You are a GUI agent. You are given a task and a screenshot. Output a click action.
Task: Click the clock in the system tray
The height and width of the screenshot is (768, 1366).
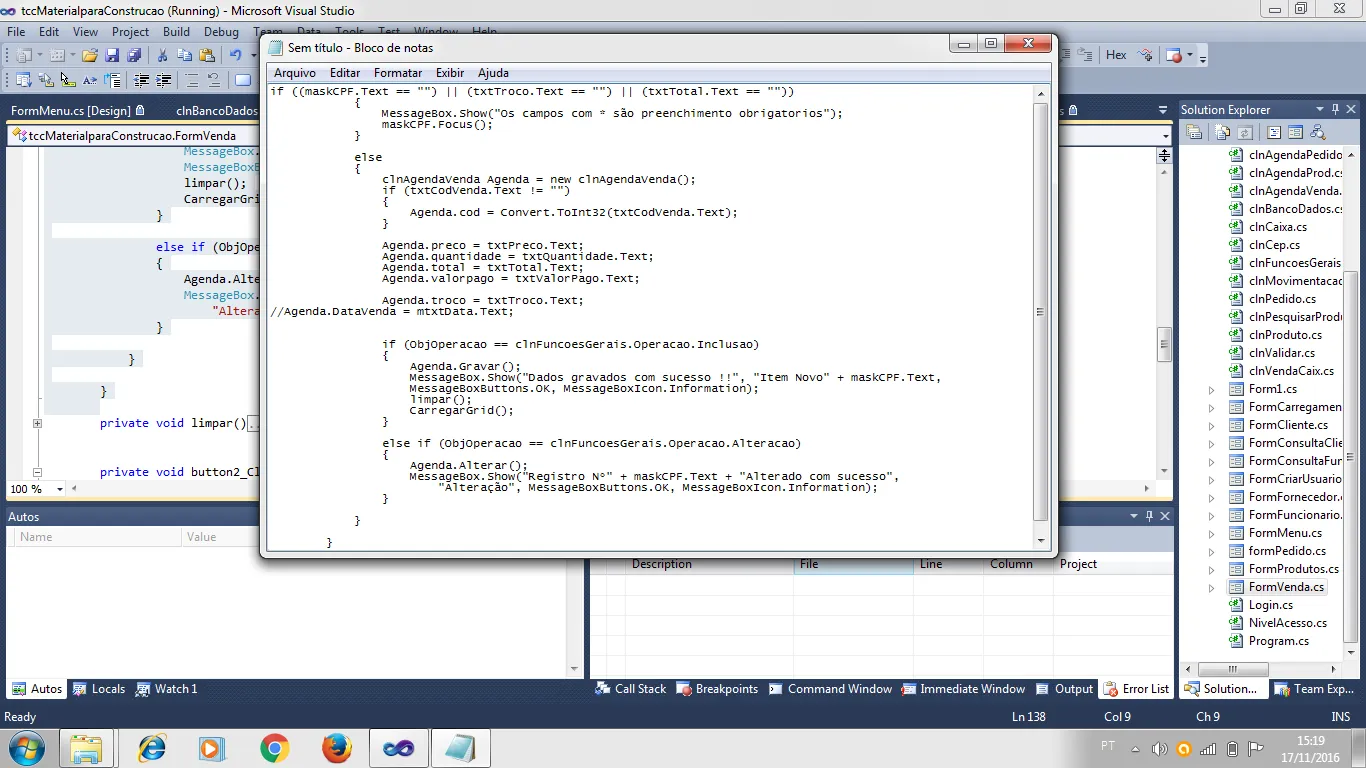pyautogui.click(x=1311, y=749)
